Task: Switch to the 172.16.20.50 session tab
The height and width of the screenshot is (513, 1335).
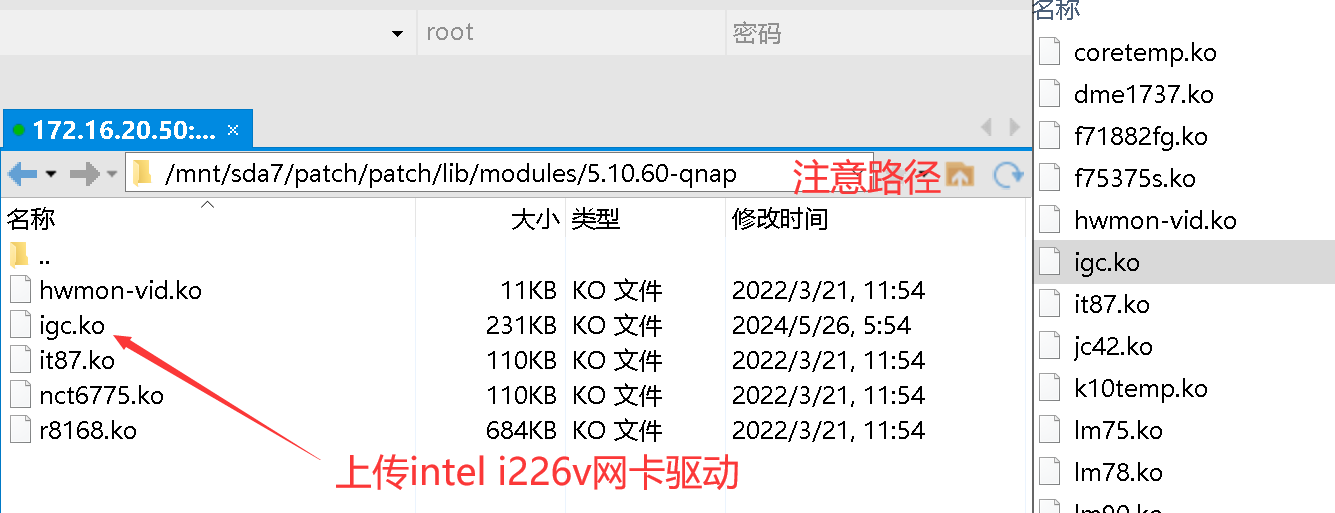Action: [116, 130]
